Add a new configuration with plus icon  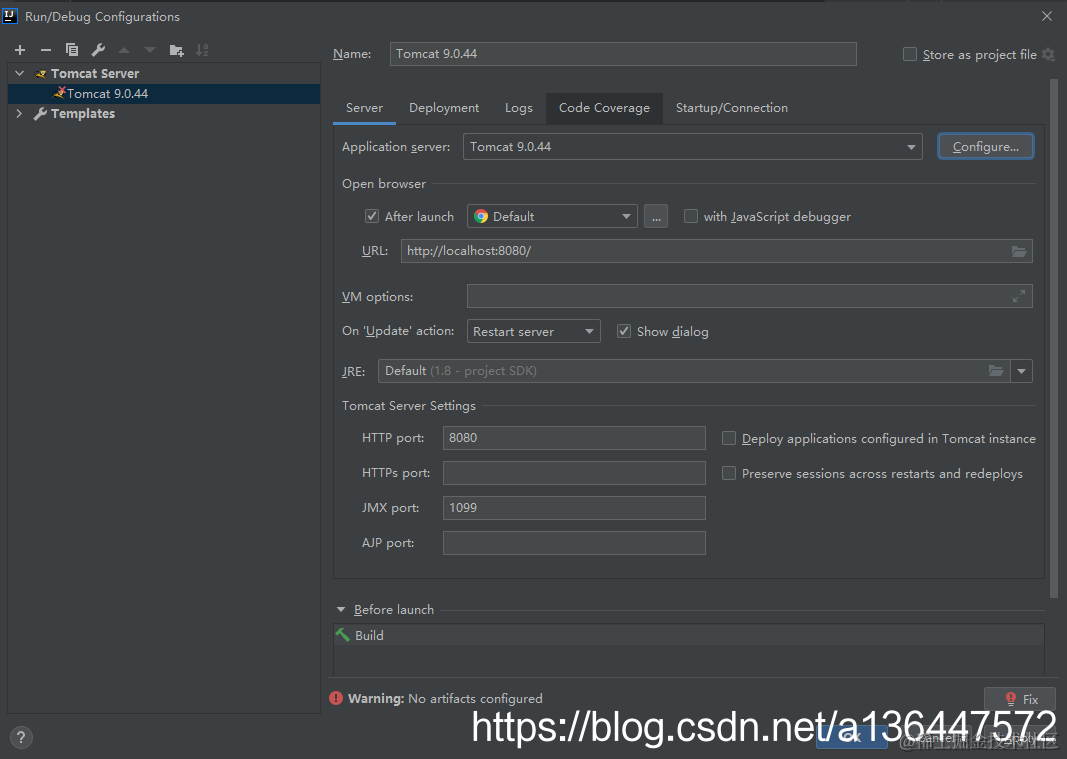(x=20, y=50)
